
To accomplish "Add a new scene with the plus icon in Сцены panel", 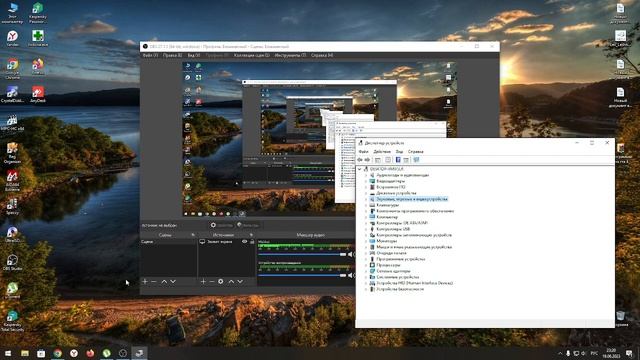I will click(x=144, y=281).
